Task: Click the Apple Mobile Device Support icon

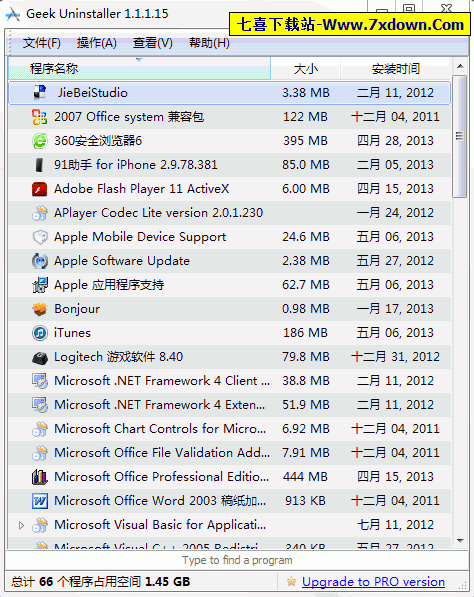Action: [40, 236]
